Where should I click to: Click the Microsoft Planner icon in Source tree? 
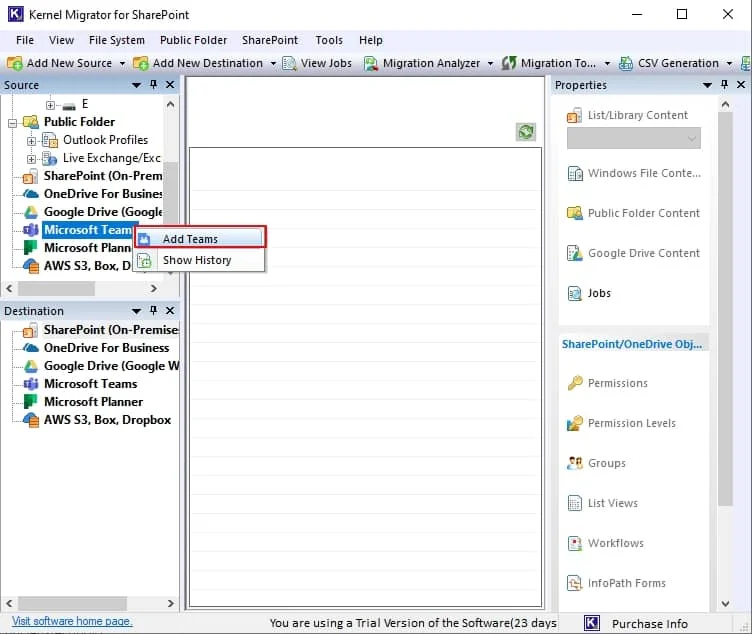pos(31,248)
